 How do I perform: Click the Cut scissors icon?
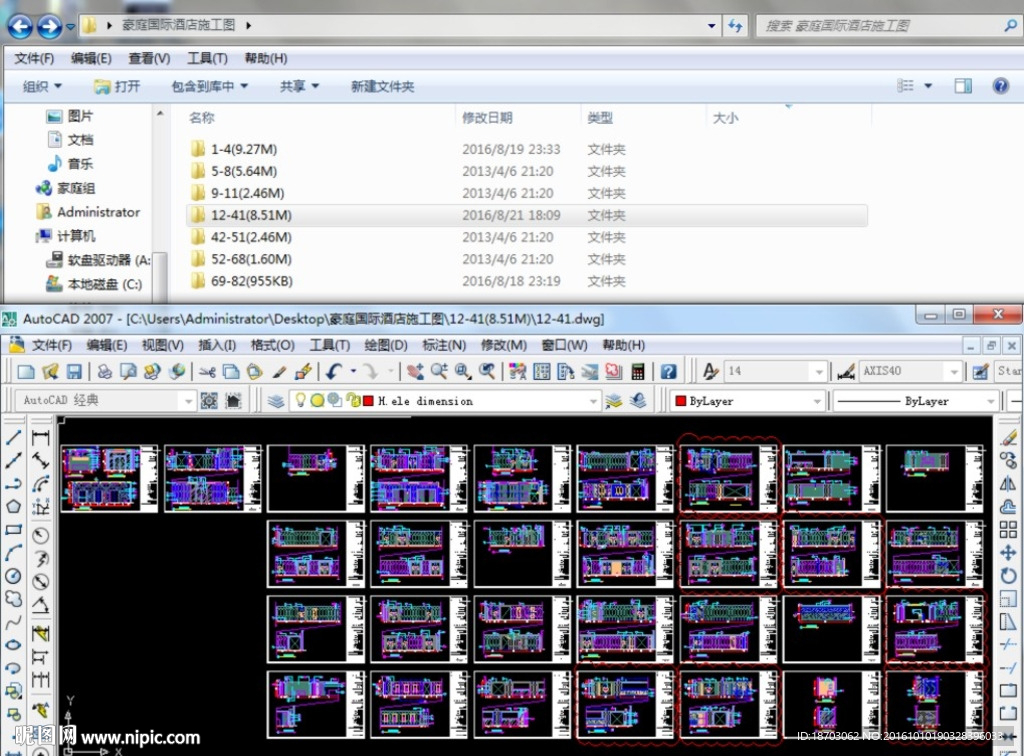(208, 371)
